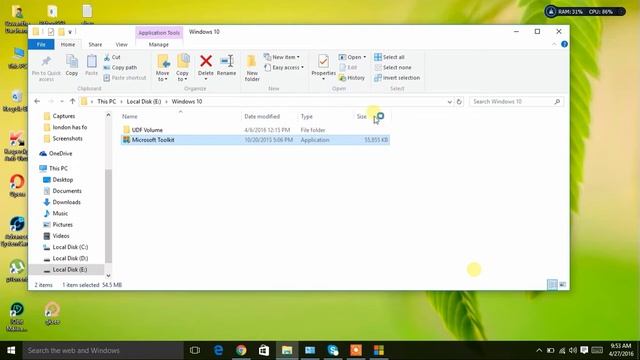
Task: Click the Help question mark icon
Action: tap(564, 44)
